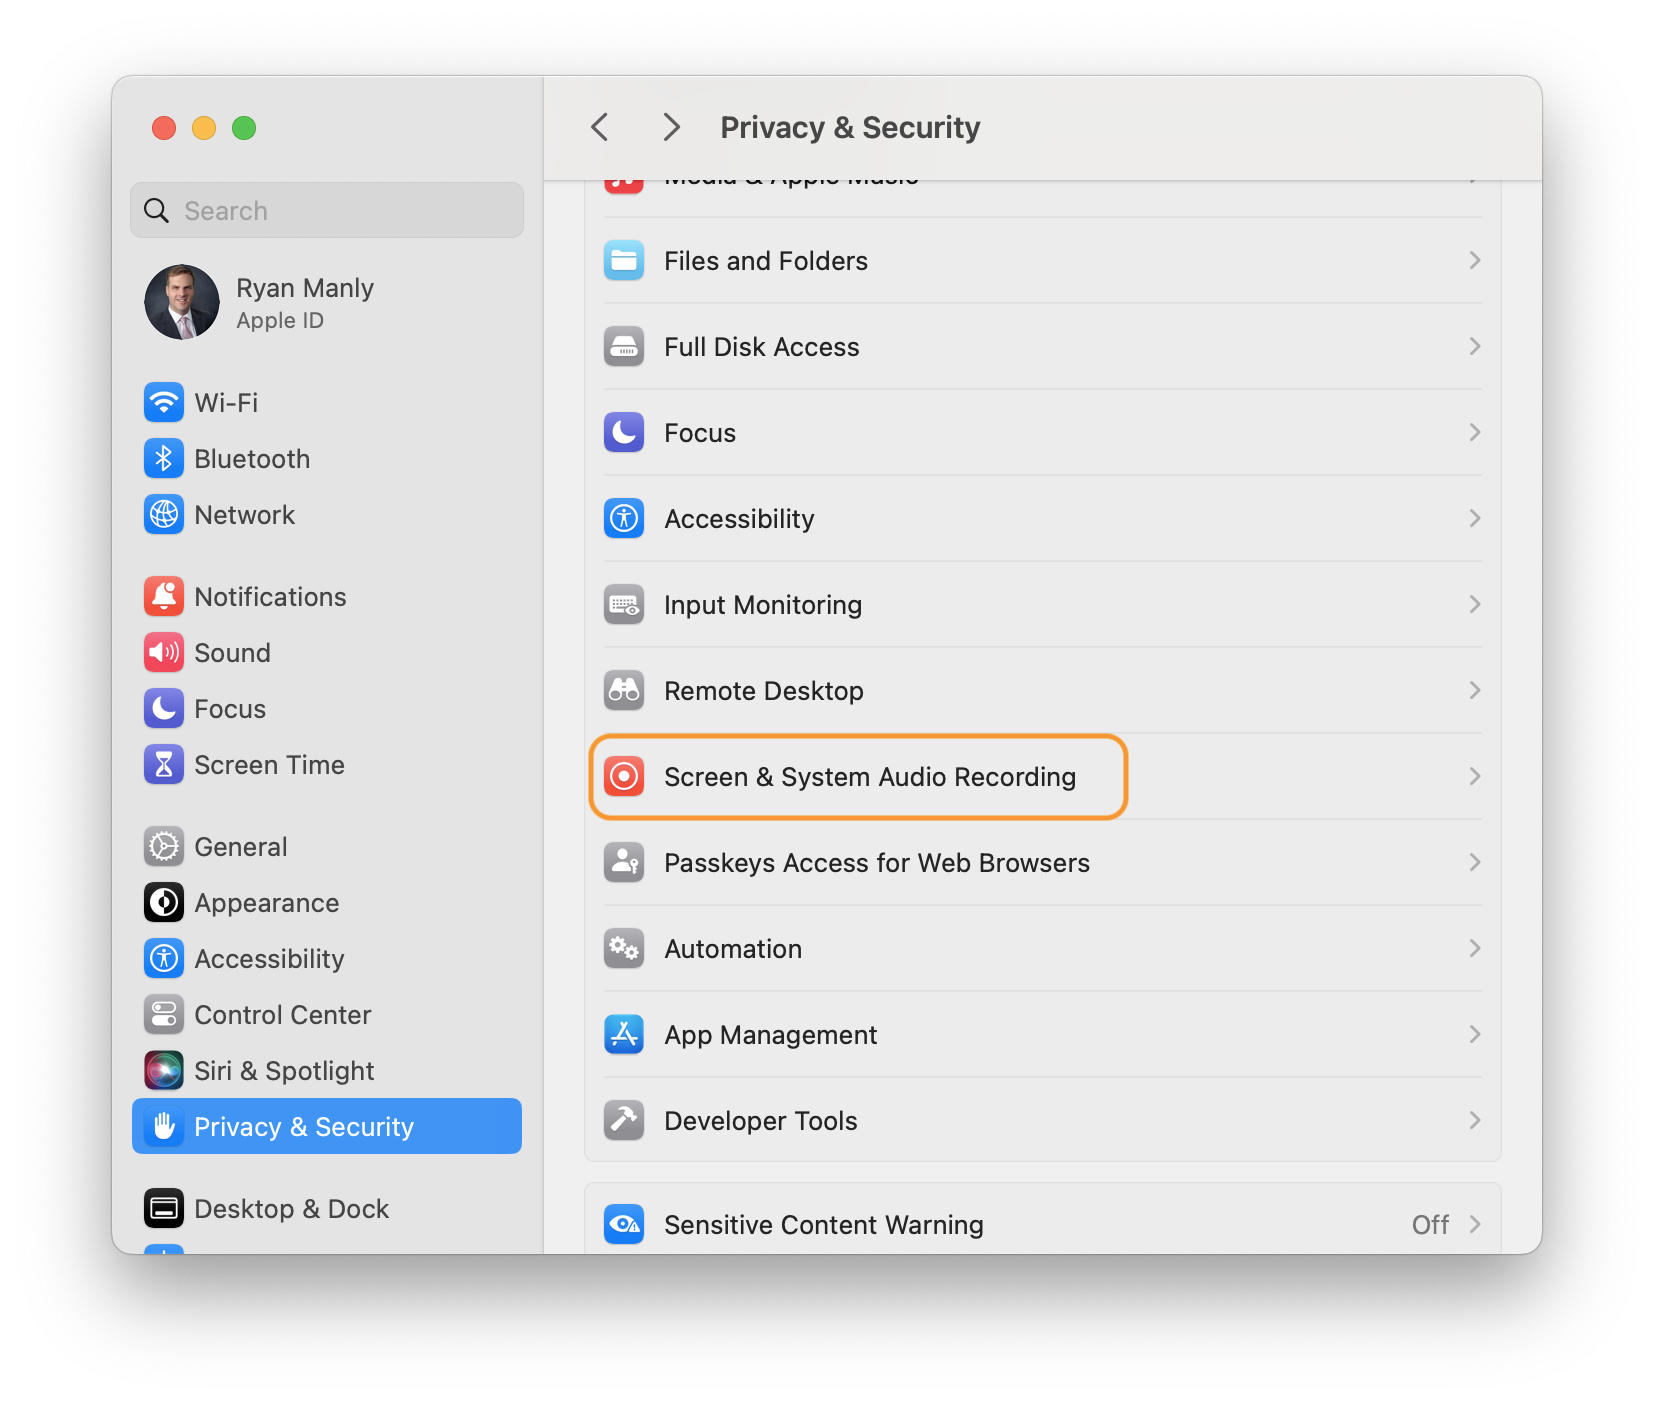Click the search magnifying glass icon
This screenshot has width=1654, height=1402.
157,211
